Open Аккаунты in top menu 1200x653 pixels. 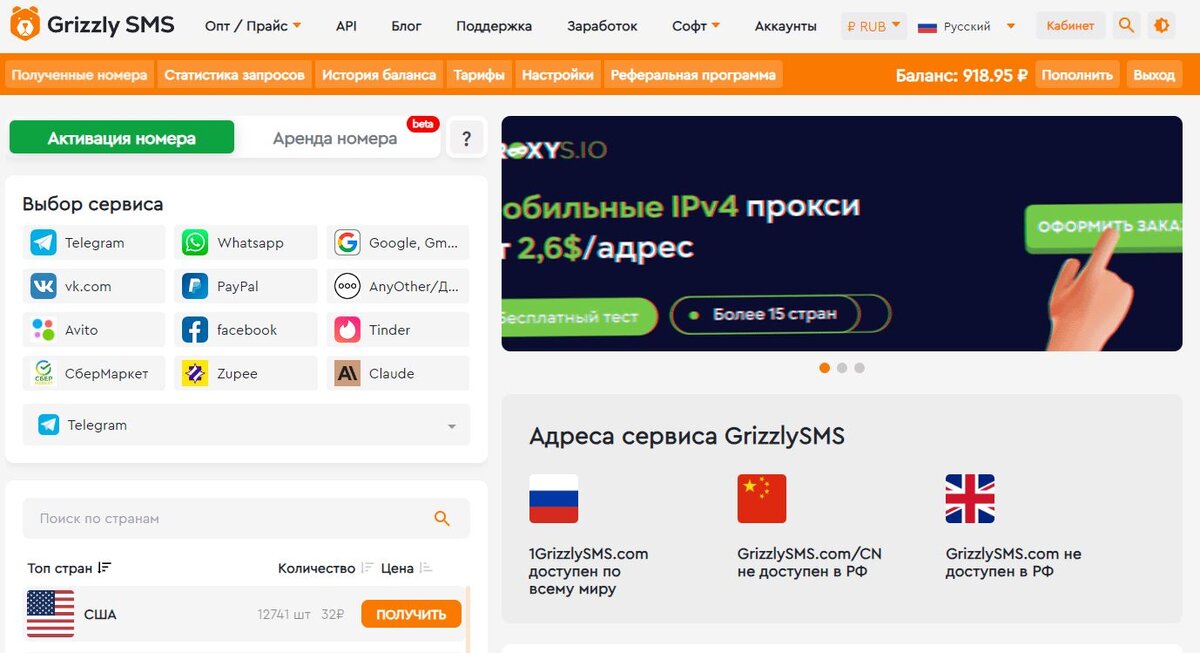tap(786, 26)
